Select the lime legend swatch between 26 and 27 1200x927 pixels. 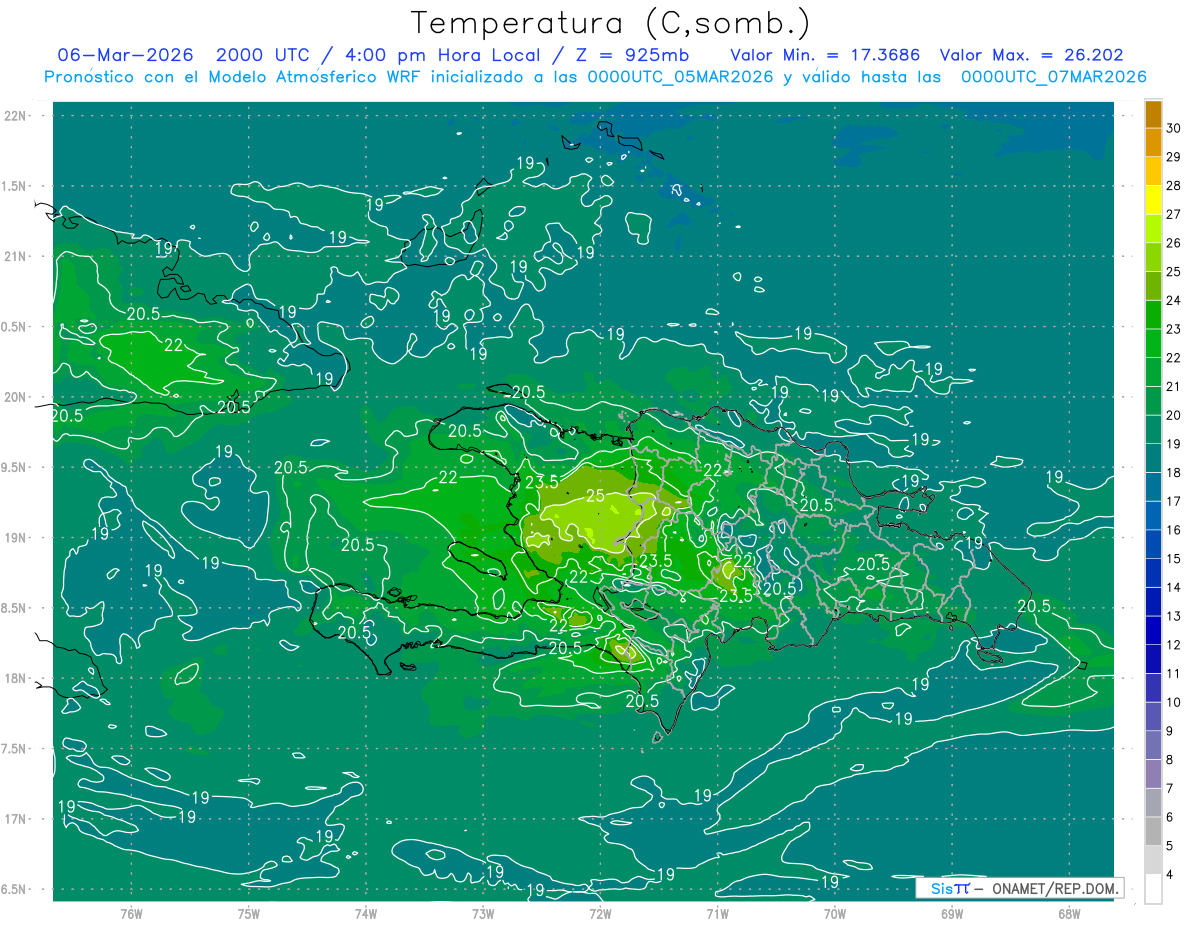[1153, 229]
